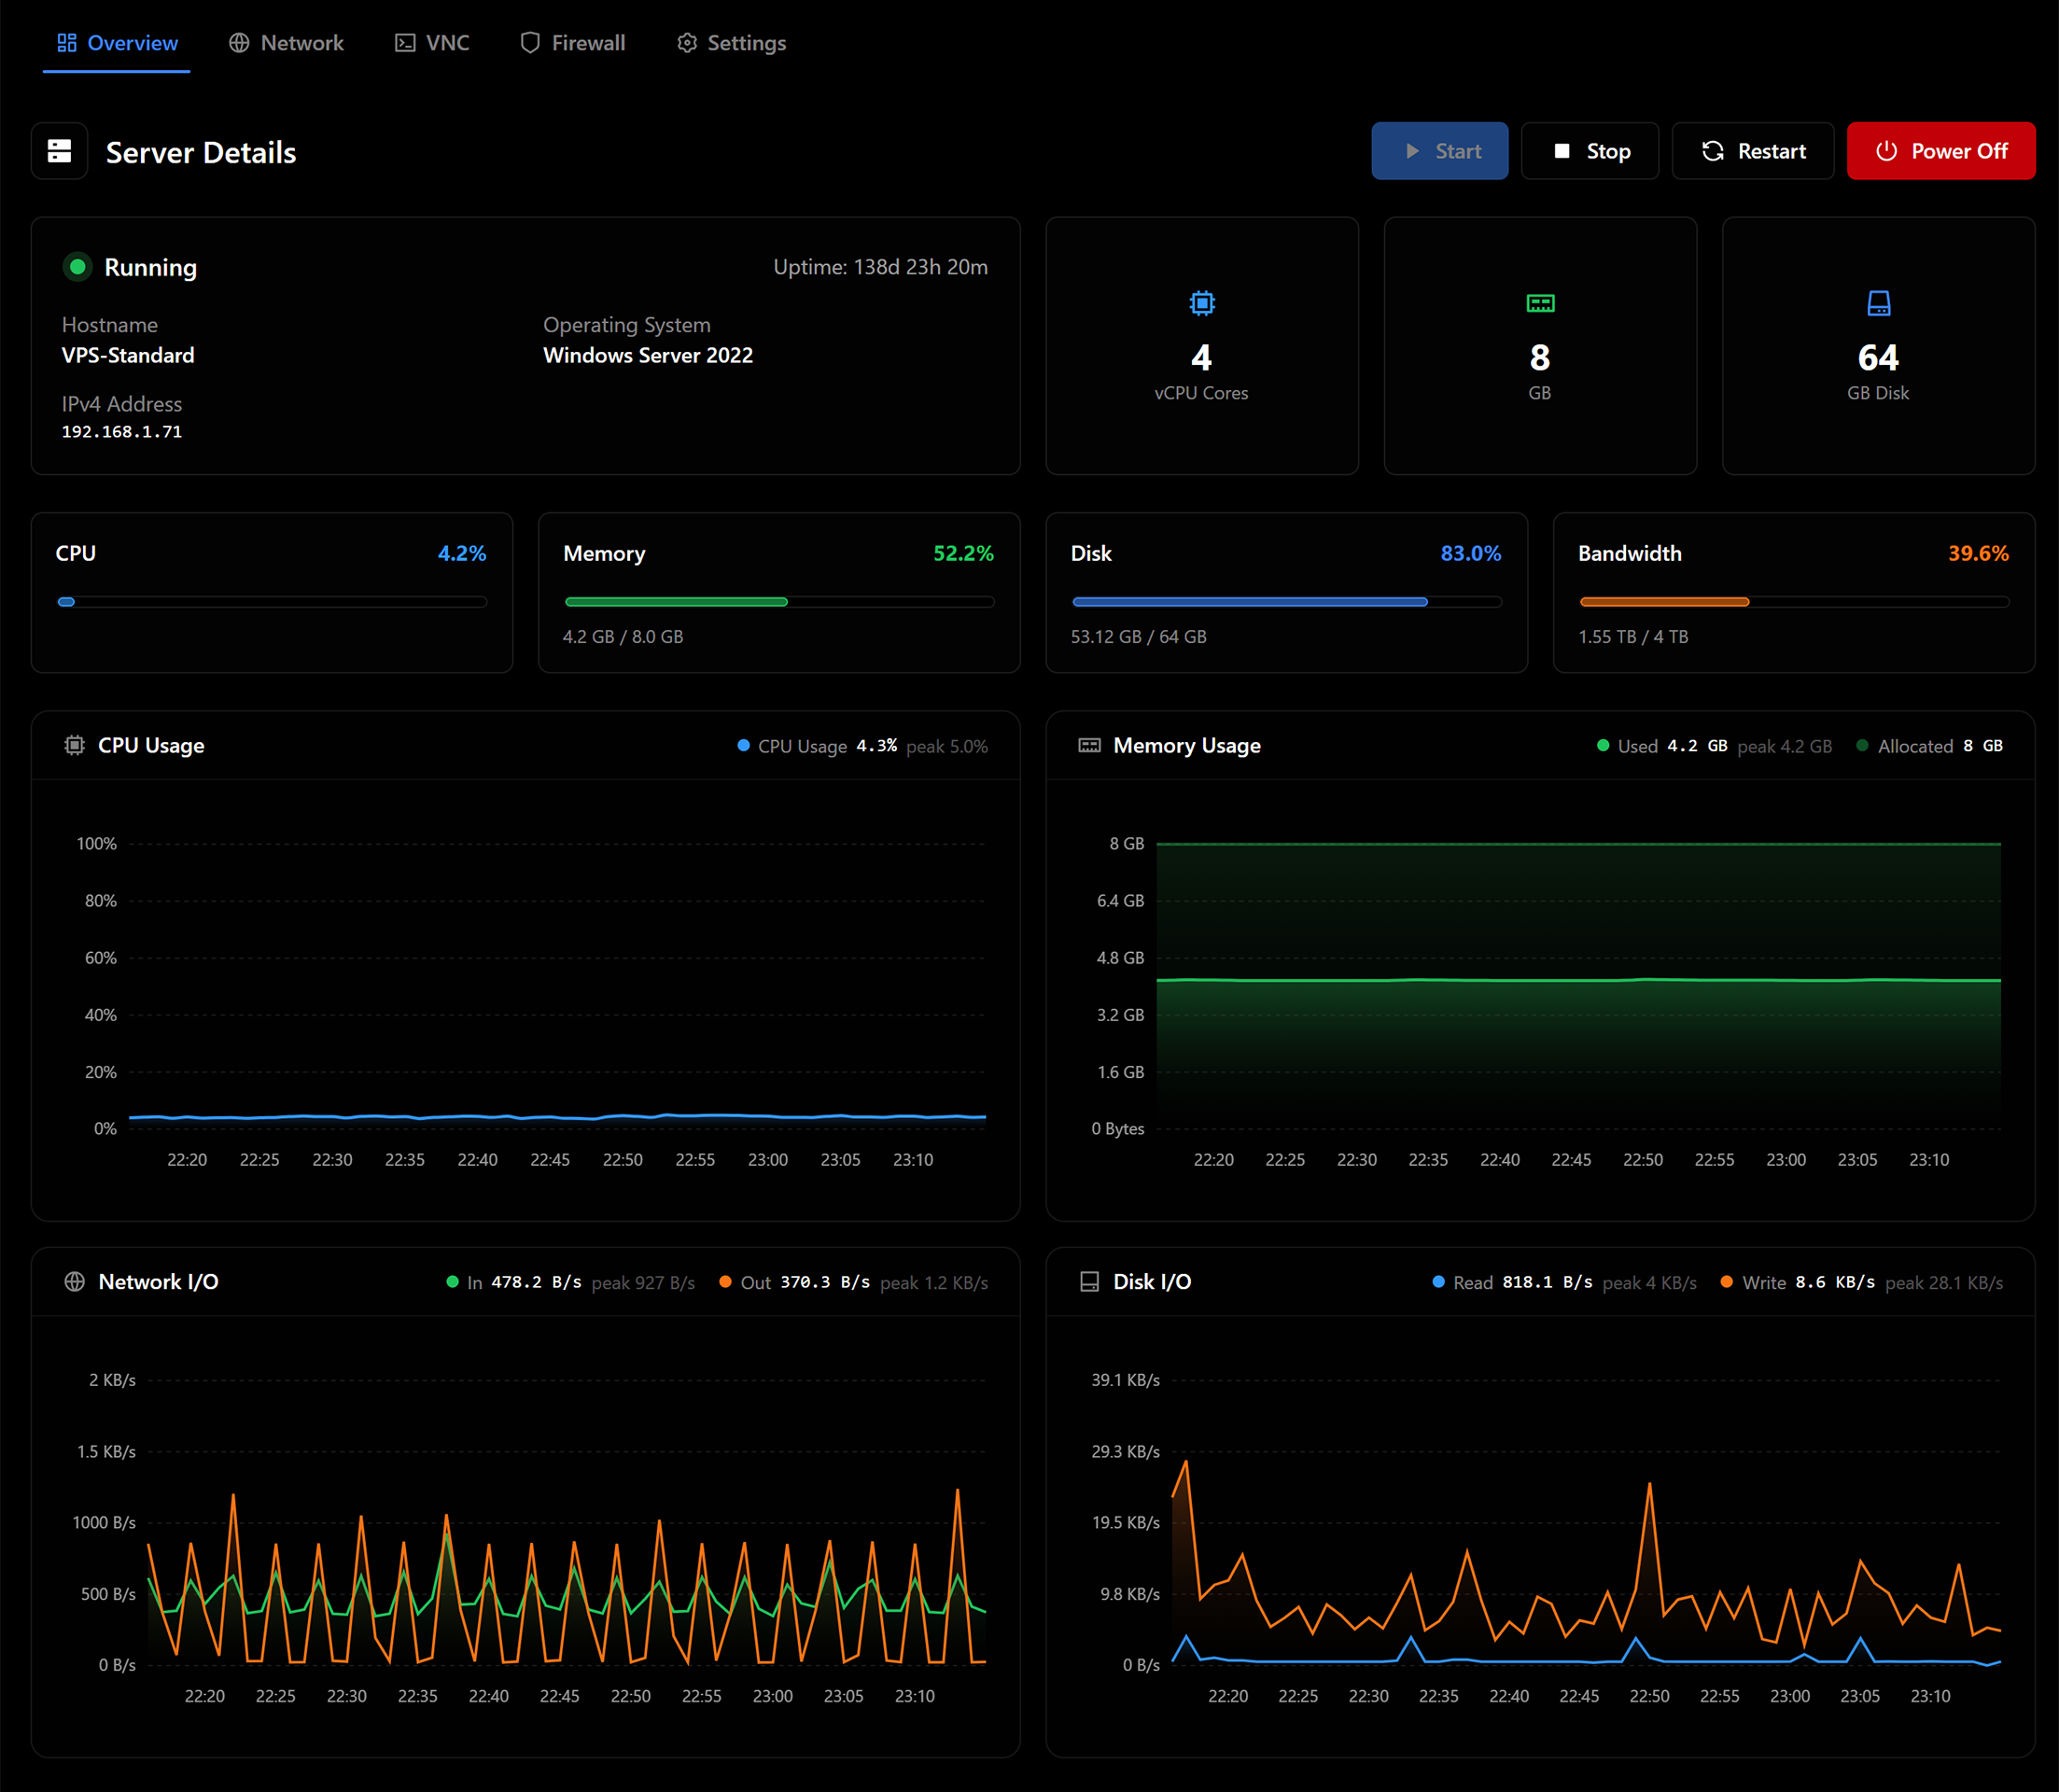Open the Firewall tab
Image resolution: width=2059 pixels, height=1792 pixels.
(x=573, y=43)
